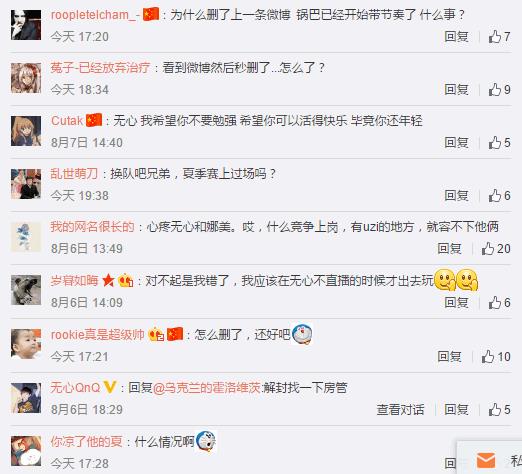Click rookie真是超级帅's baby avatar
The height and width of the screenshot is (474, 522).
(26, 344)
